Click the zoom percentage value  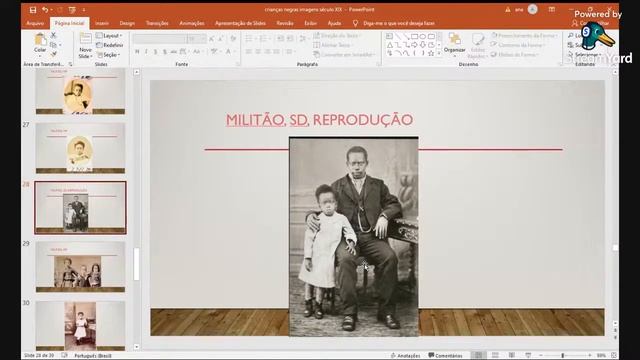(601, 356)
